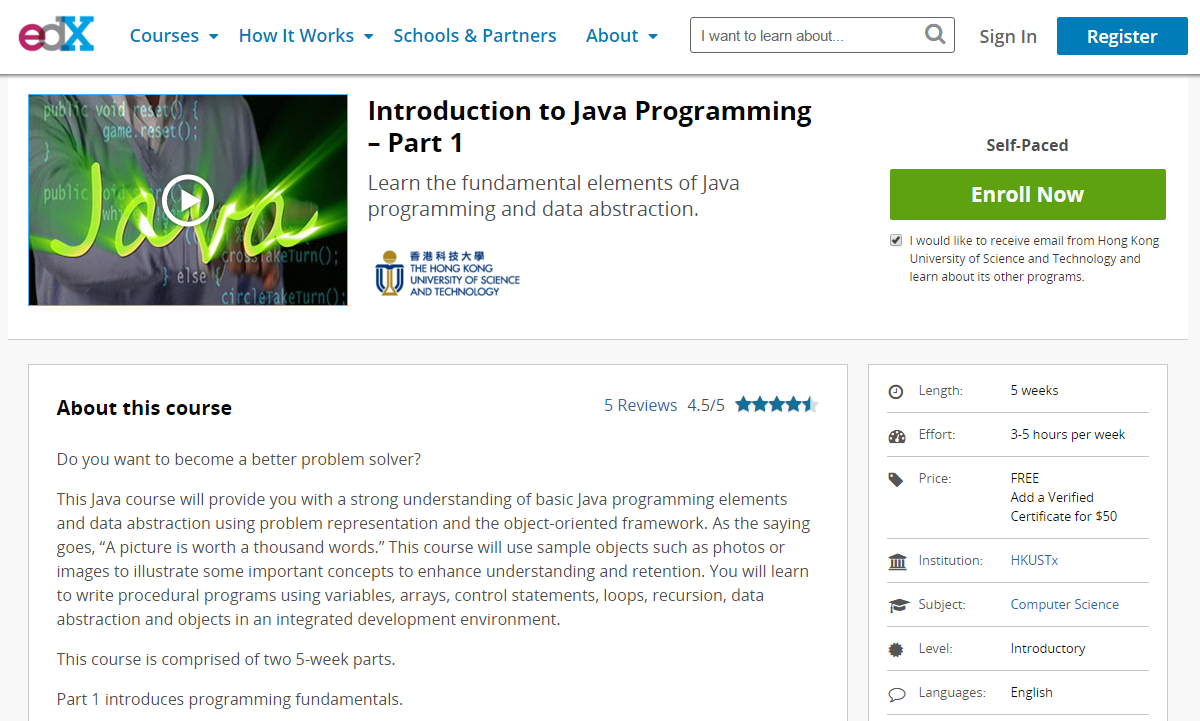Click the building icon beside Institution
The image size is (1200, 721).
[x=897, y=561]
